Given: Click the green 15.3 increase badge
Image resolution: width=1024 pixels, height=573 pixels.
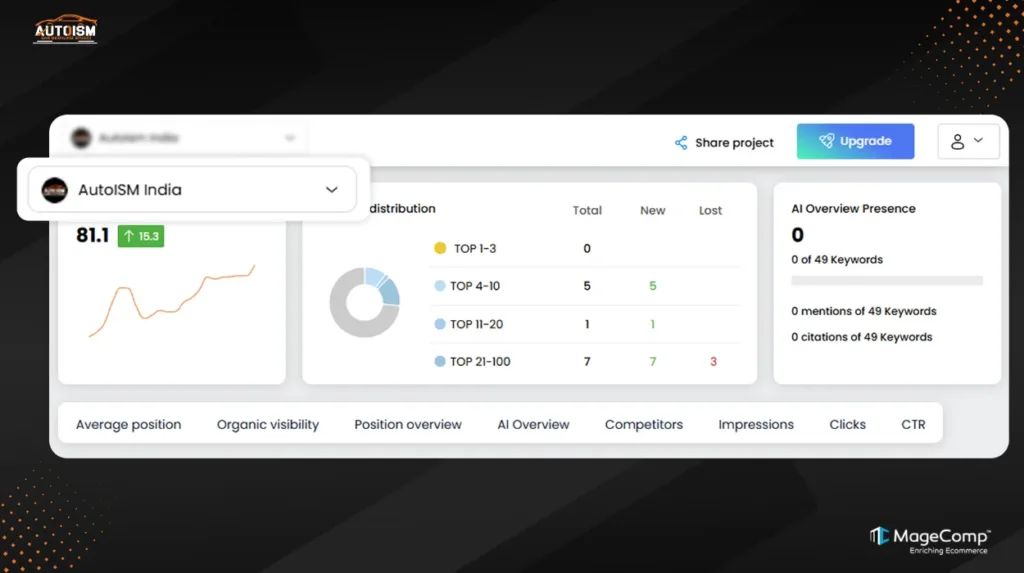Looking at the screenshot, I should pyautogui.click(x=140, y=236).
